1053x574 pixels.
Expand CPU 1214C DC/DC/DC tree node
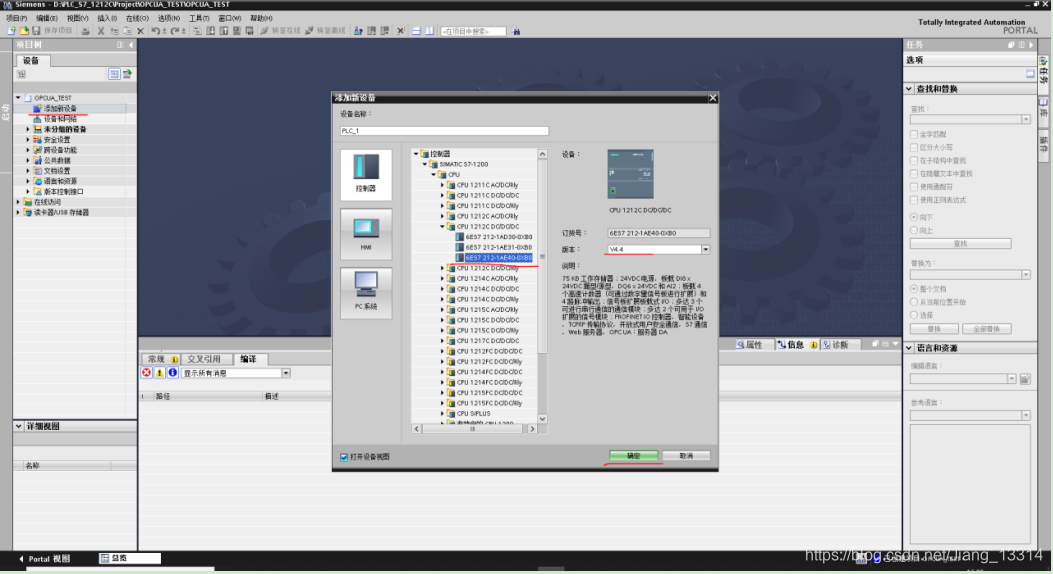pos(442,289)
